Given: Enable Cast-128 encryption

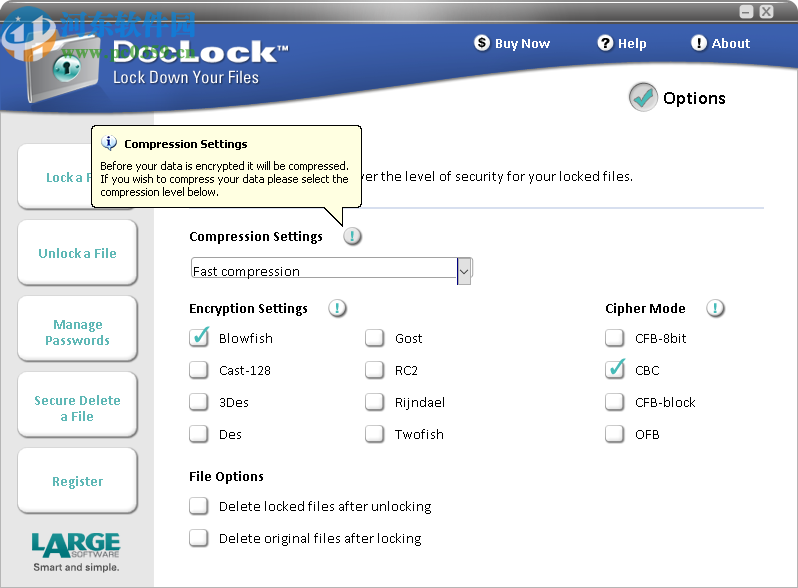Looking at the screenshot, I should [x=198, y=370].
